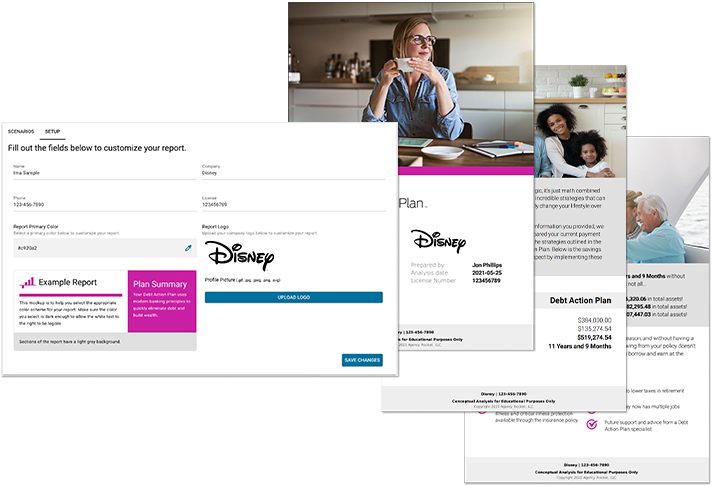Screen dimensions: 714x486
Task: Click the magenta underline bar beneath Example Report
Action: 70,295
